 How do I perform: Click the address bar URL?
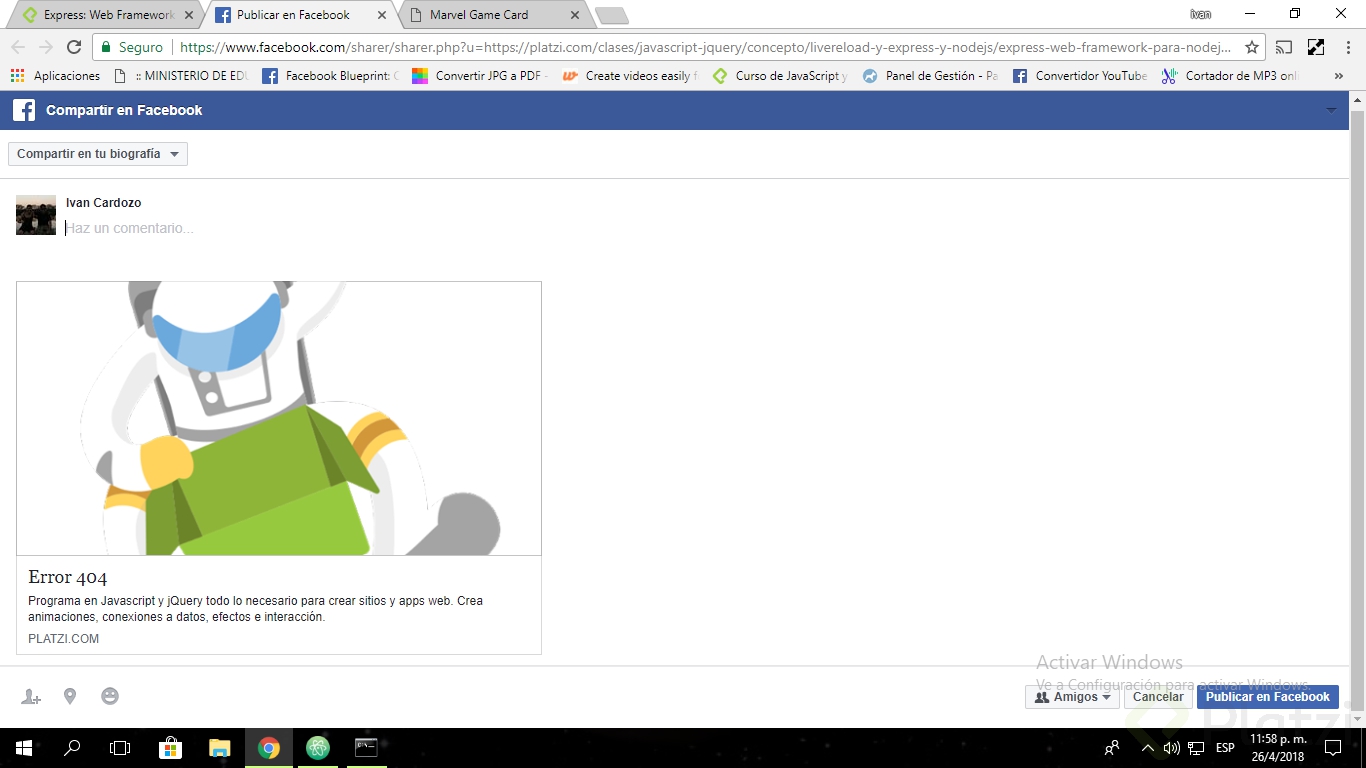[x=705, y=47]
